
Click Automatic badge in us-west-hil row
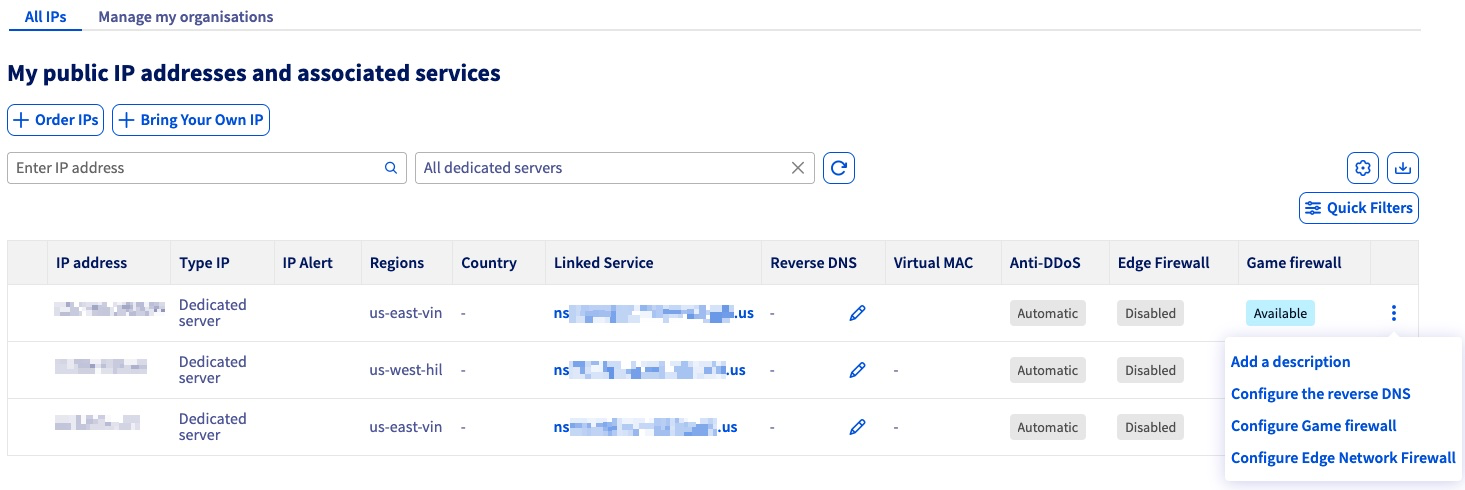1048,370
